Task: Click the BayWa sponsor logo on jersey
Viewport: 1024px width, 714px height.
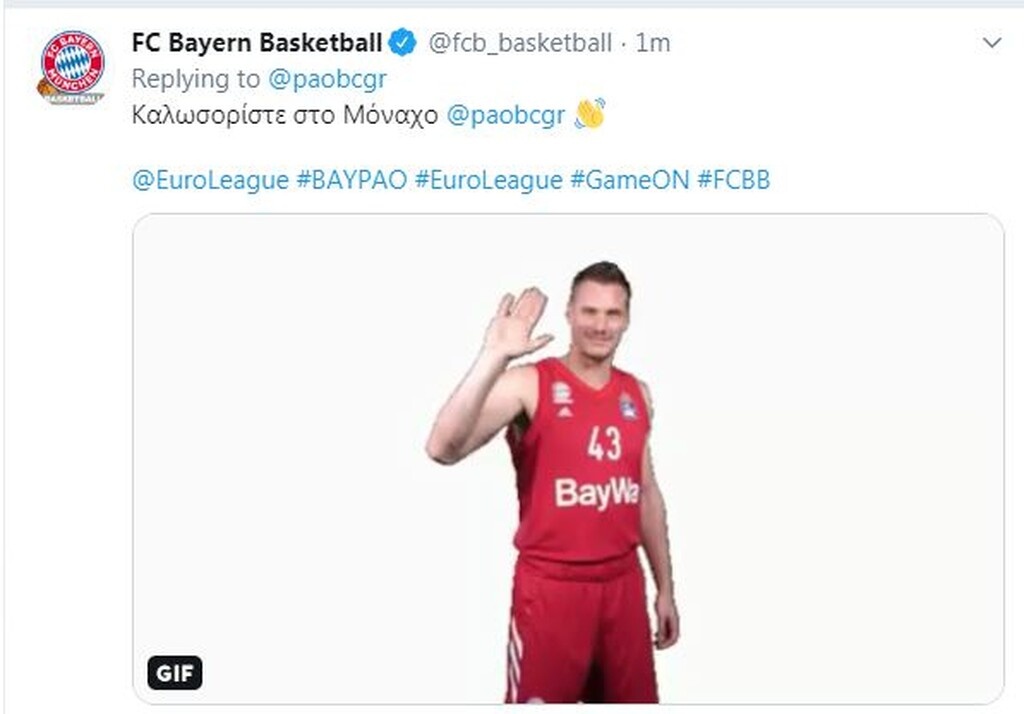Action: point(596,494)
